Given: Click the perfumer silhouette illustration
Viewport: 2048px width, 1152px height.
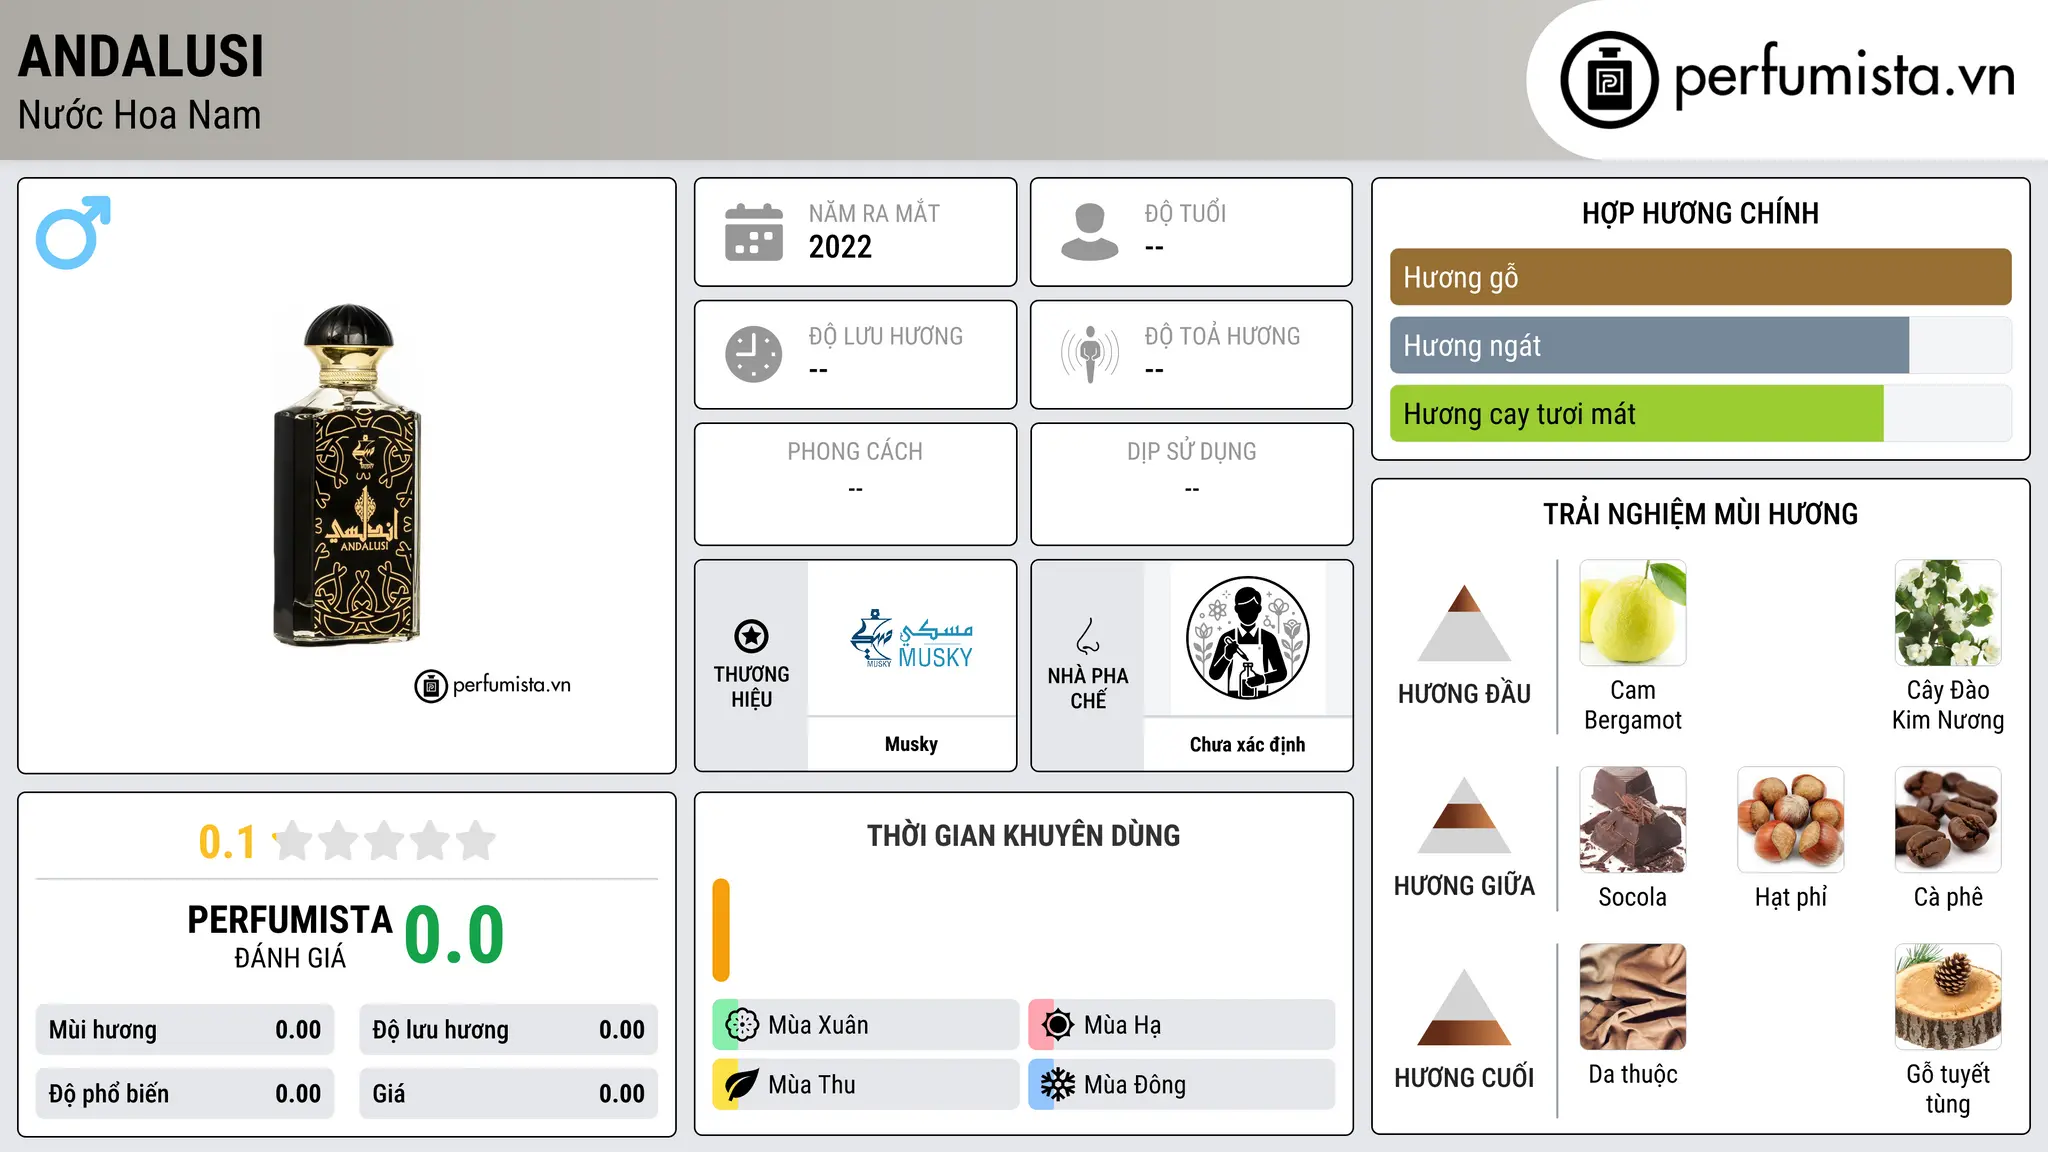Looking at the screenshot, I should [x=1247, y=638].
